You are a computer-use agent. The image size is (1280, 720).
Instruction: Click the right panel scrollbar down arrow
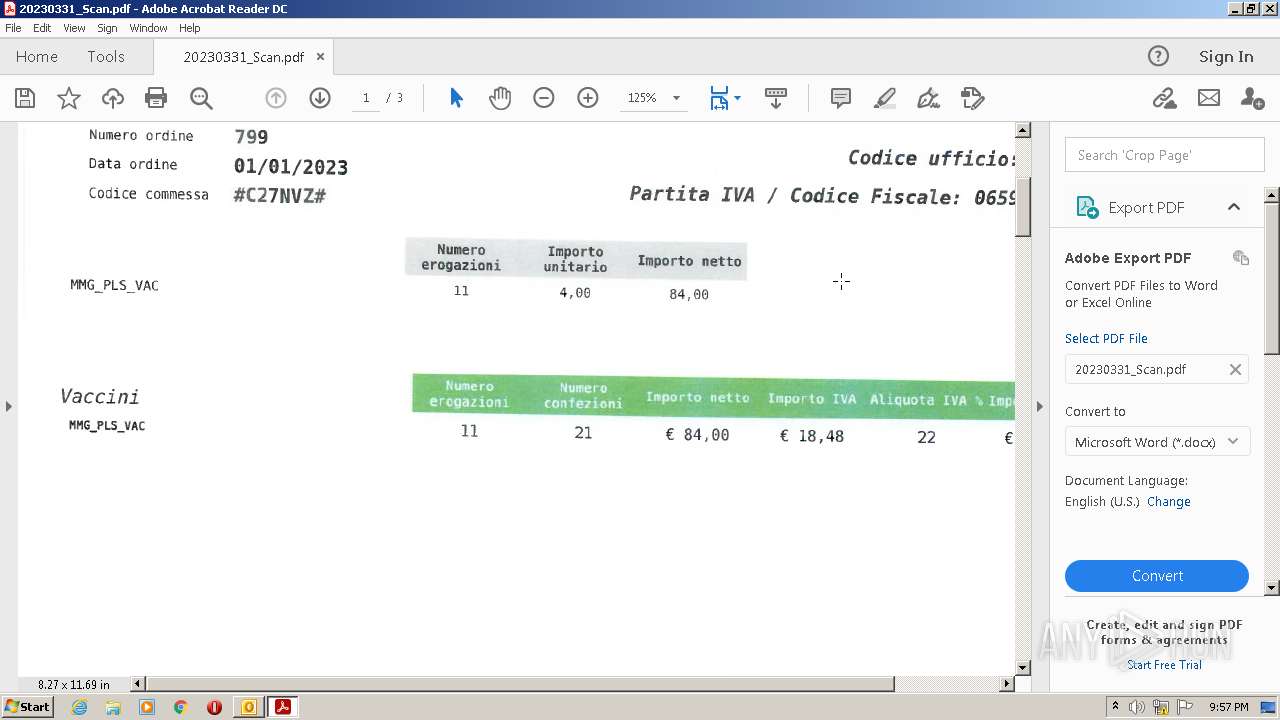click(1272, 587)
